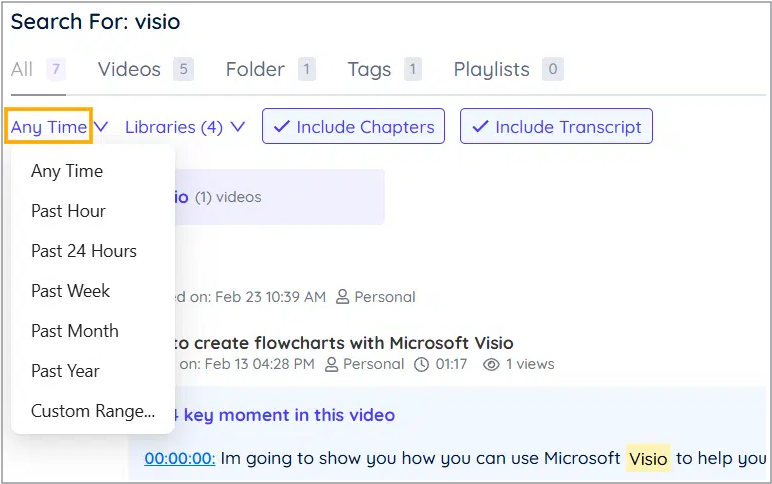This screenshot has height=484, width=772.
Task: Open the Tags tab
Action: tap(369, 69)
